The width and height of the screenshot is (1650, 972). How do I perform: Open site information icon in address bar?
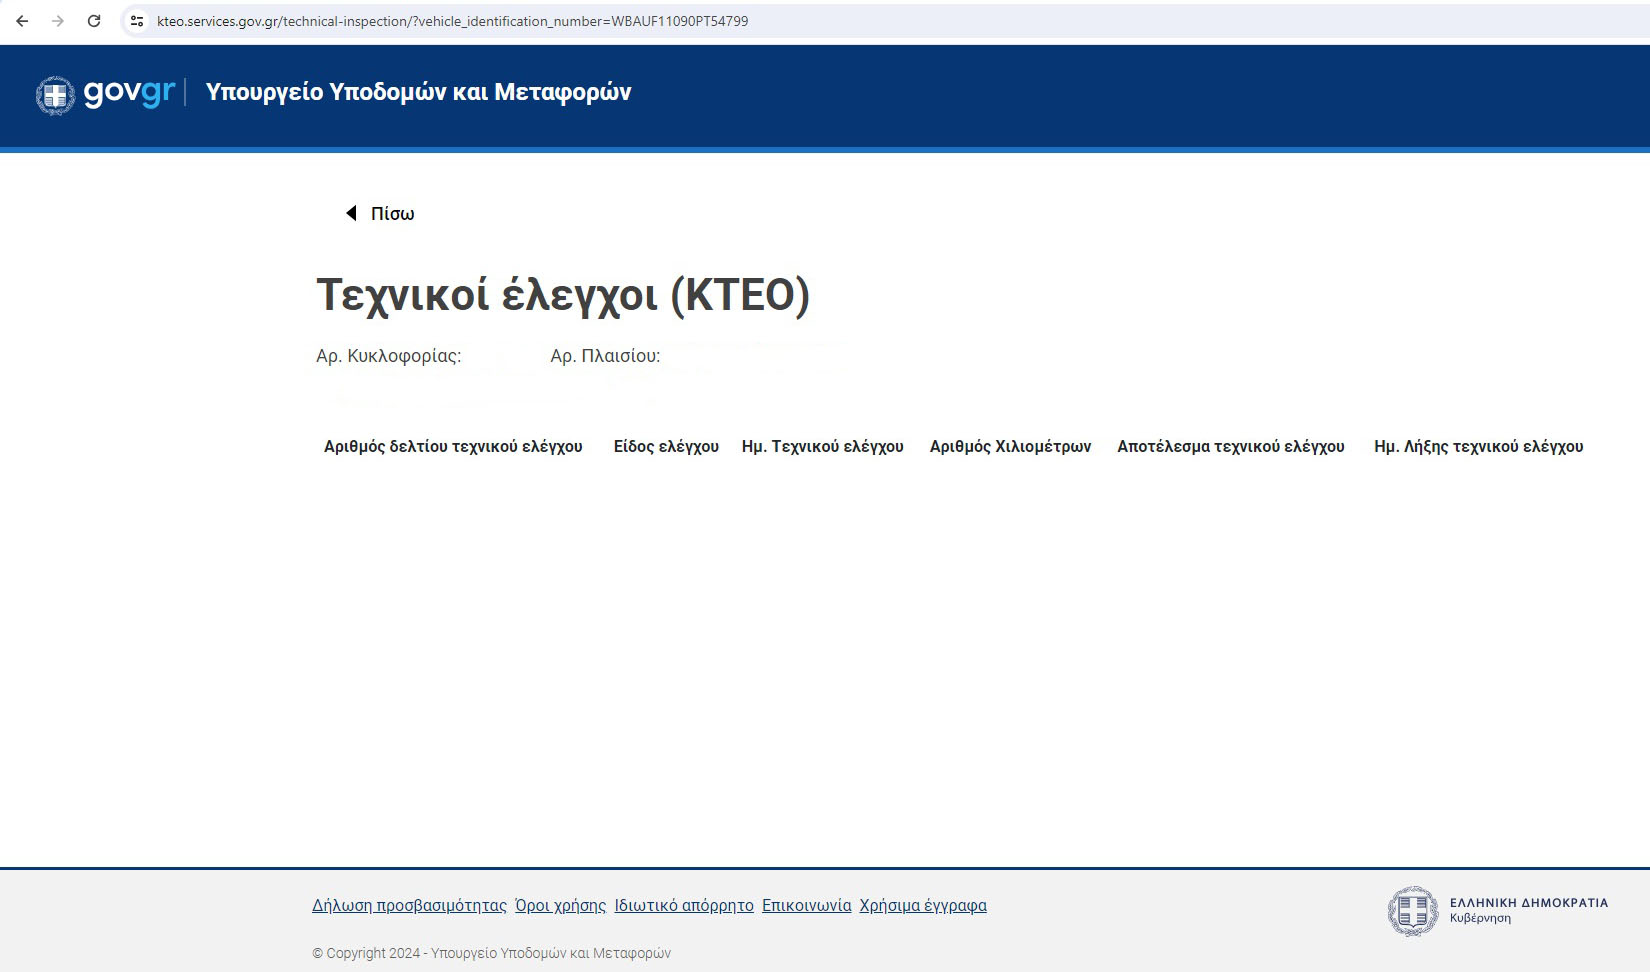137,21
